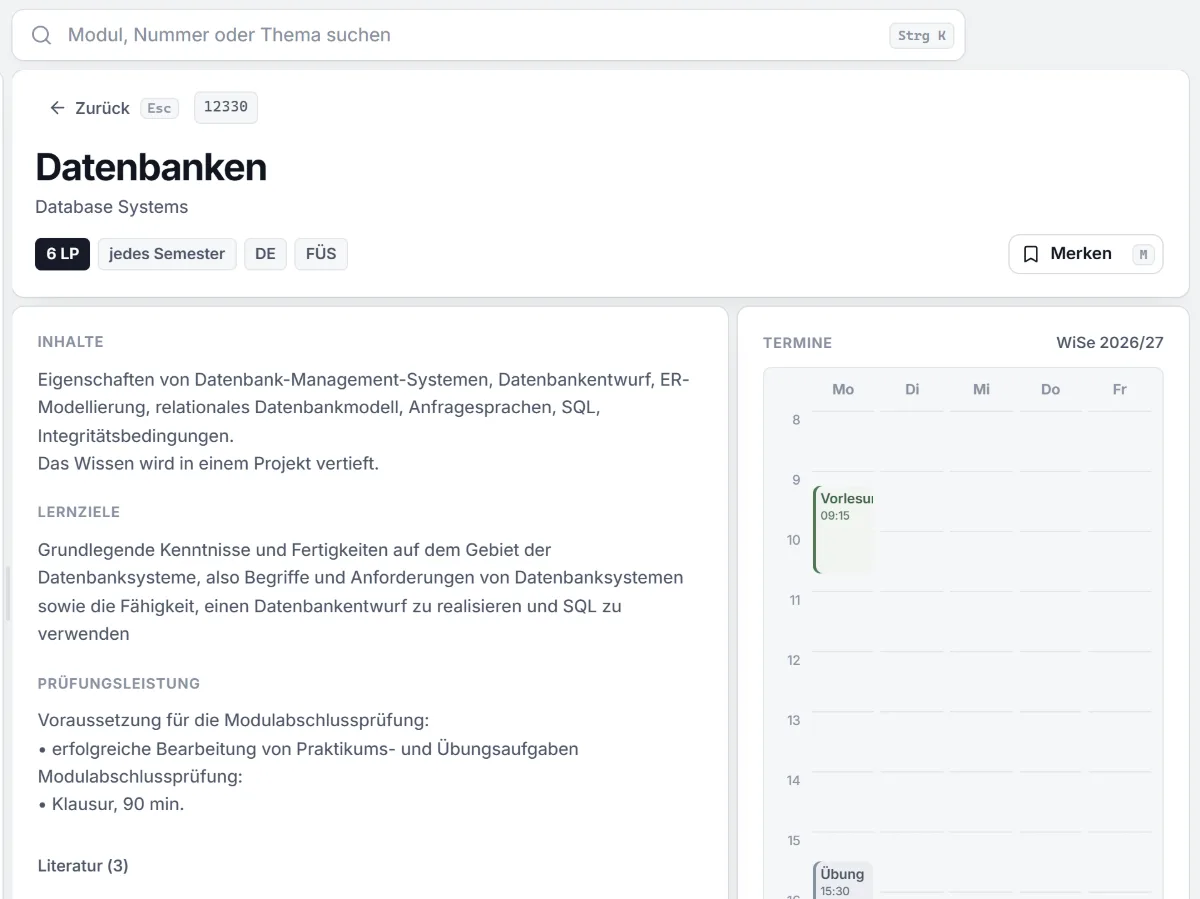
Task: Click the M shortcut badge
Action: tap(1143, 255)
